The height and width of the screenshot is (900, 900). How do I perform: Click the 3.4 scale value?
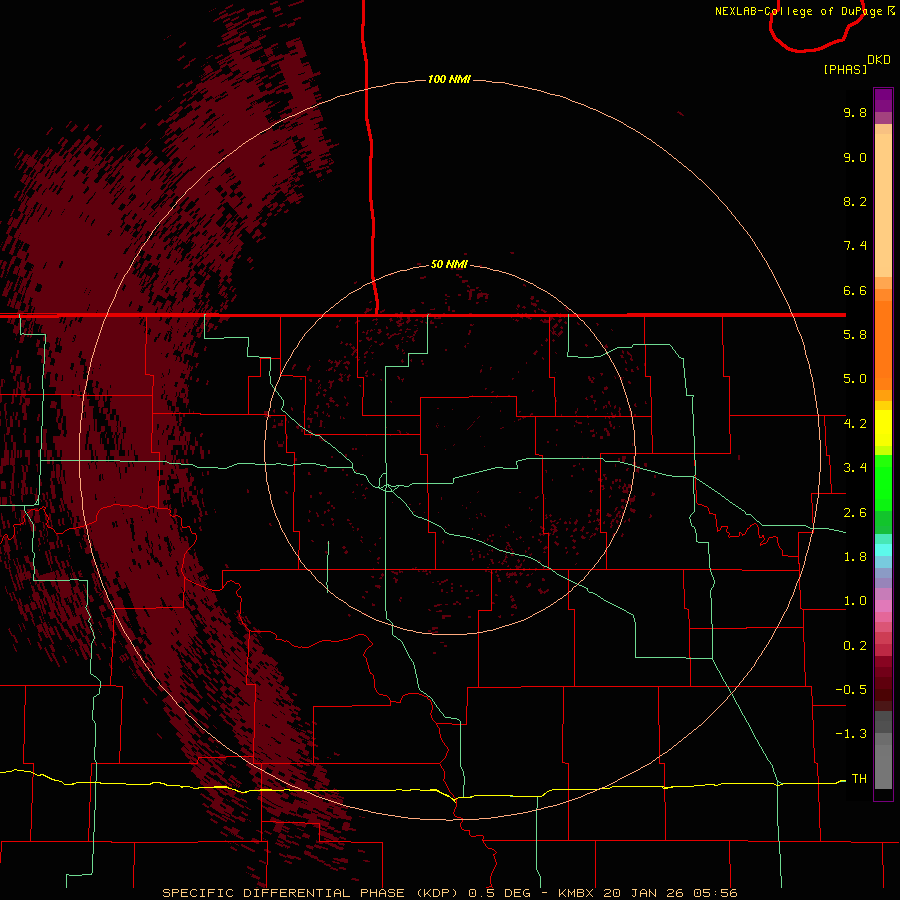point(855,468)
